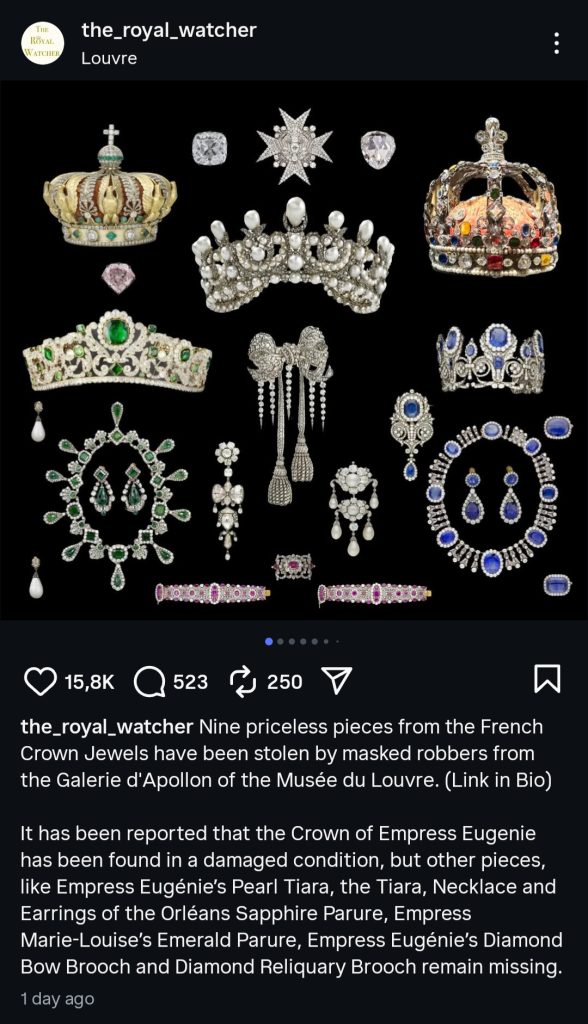Open comments via speech bubble icon
This screenshot has height=1024, width=588.
[150, 682]
